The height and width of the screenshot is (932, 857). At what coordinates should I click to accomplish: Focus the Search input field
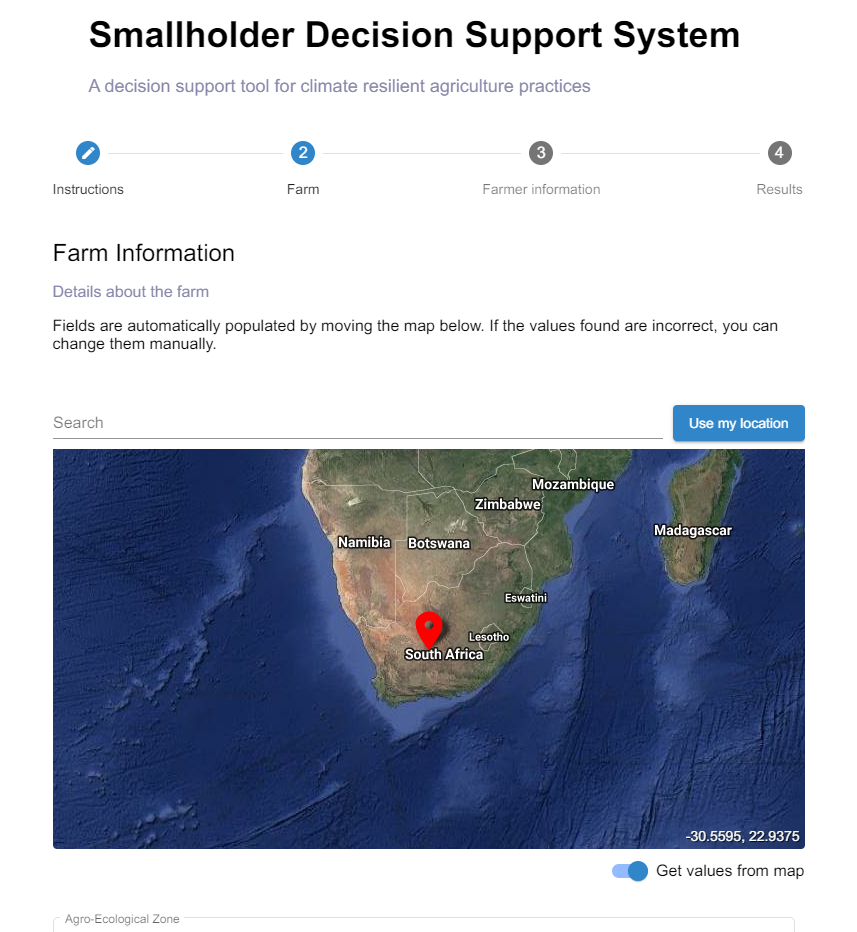357,423
